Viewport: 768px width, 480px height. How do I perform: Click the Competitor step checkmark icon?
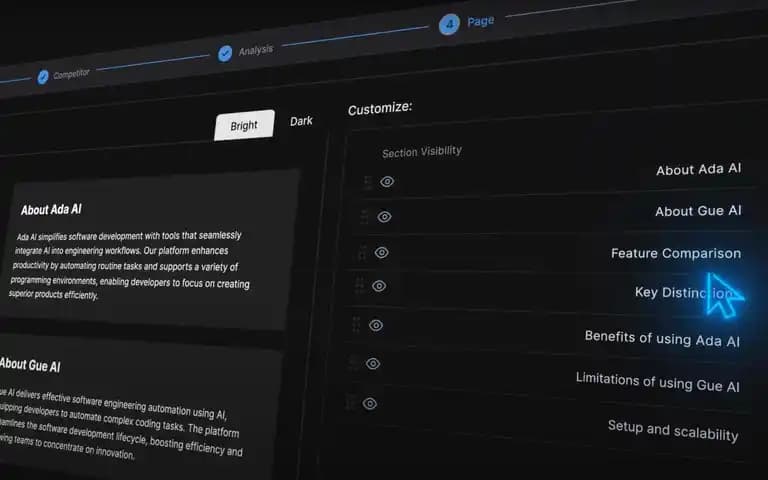coord(43,77)
